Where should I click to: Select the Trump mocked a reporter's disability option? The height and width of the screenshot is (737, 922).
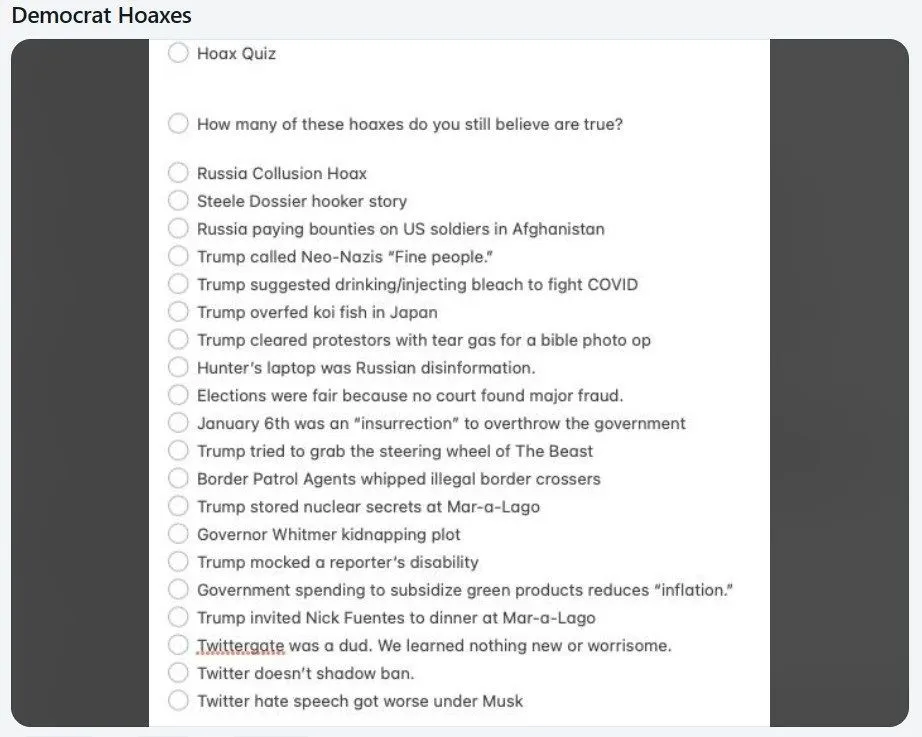coord(178,562)
